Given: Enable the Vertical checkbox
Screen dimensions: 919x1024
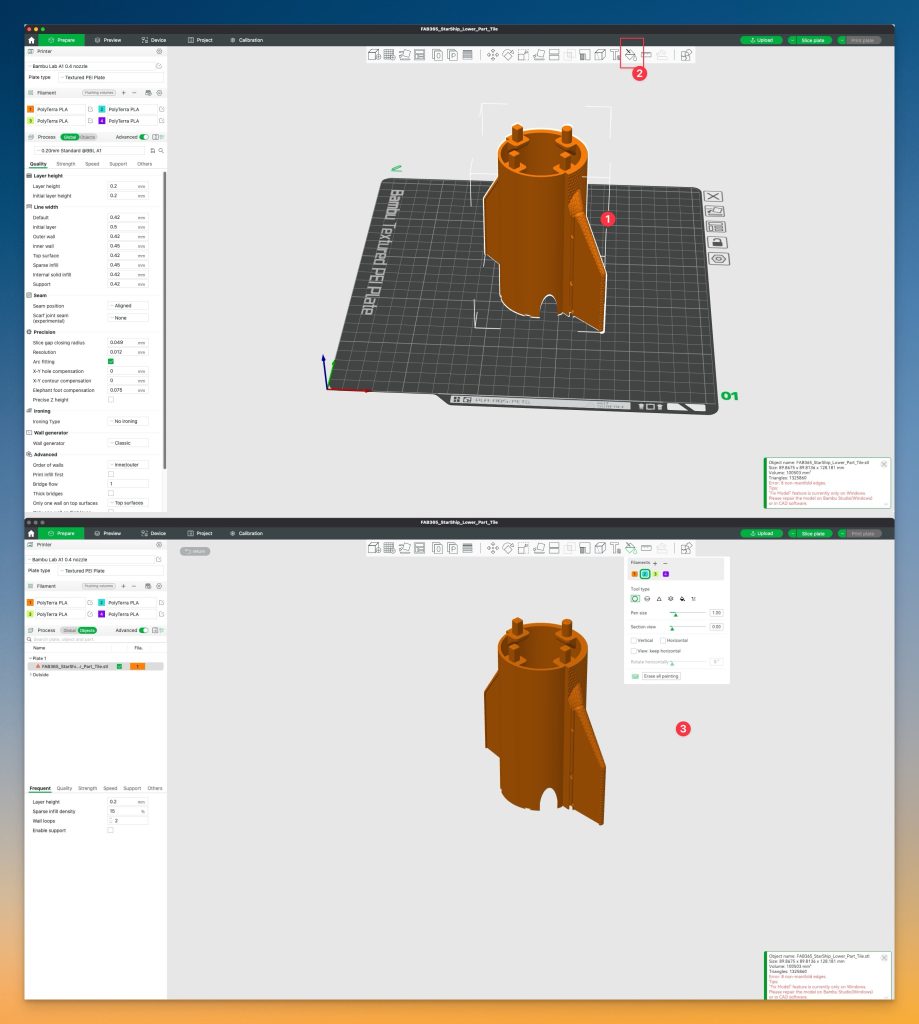Looking at the screenshot, I should 634,640.
